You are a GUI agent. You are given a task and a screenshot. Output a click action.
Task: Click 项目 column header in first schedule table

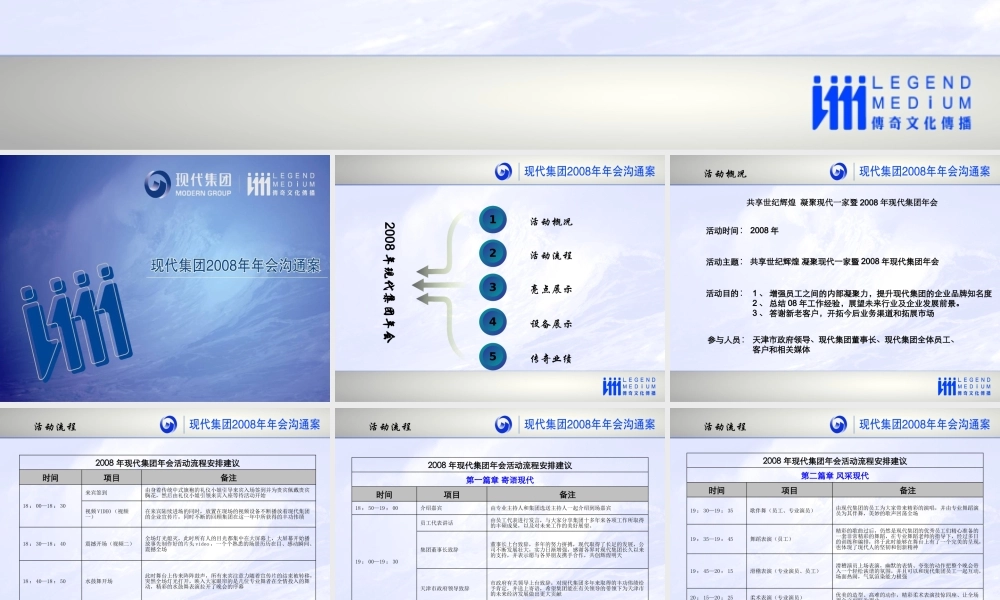click(112, 478)
